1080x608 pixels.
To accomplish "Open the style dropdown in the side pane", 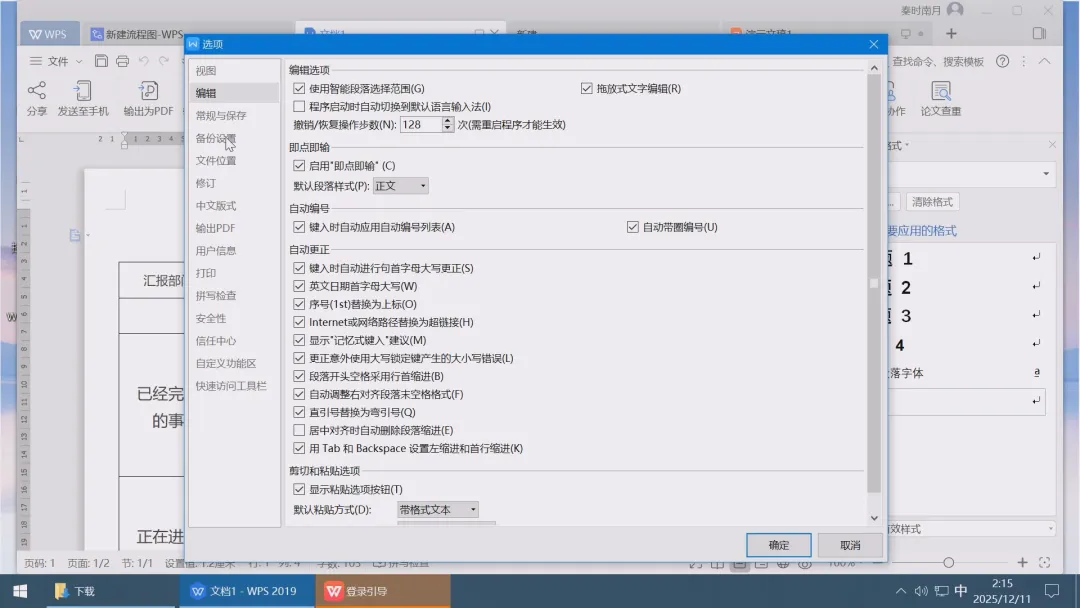I will point(1046,174).
